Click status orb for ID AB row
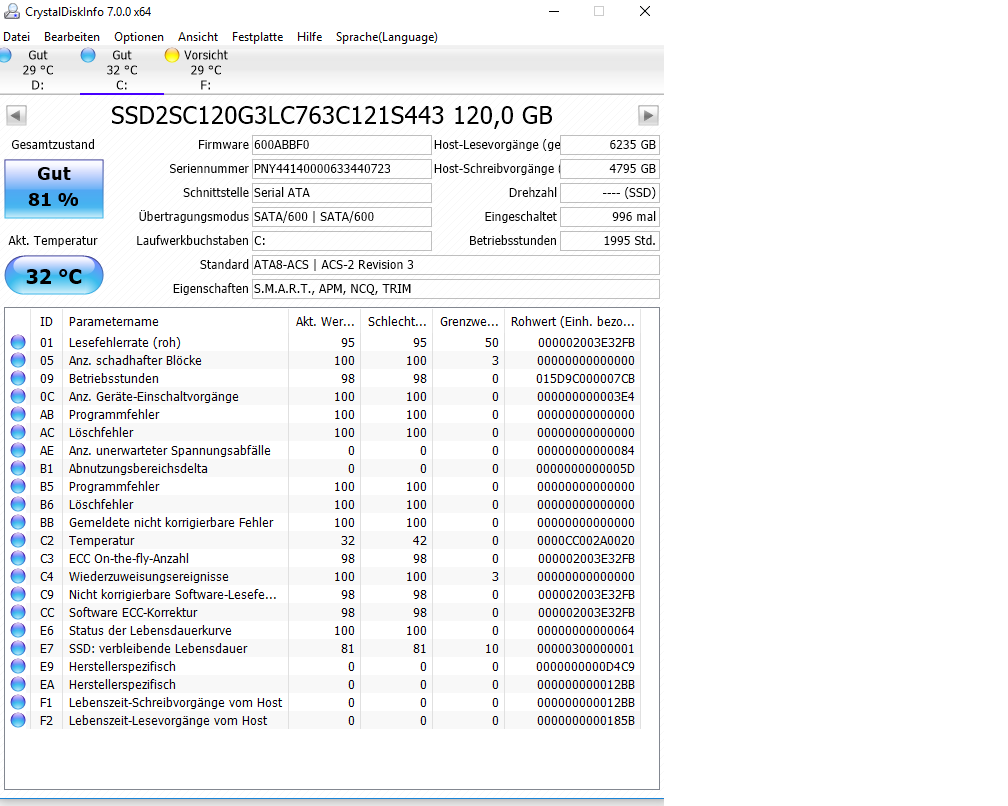This screenshot has height=806, width=1008. (x=18, y=415)
